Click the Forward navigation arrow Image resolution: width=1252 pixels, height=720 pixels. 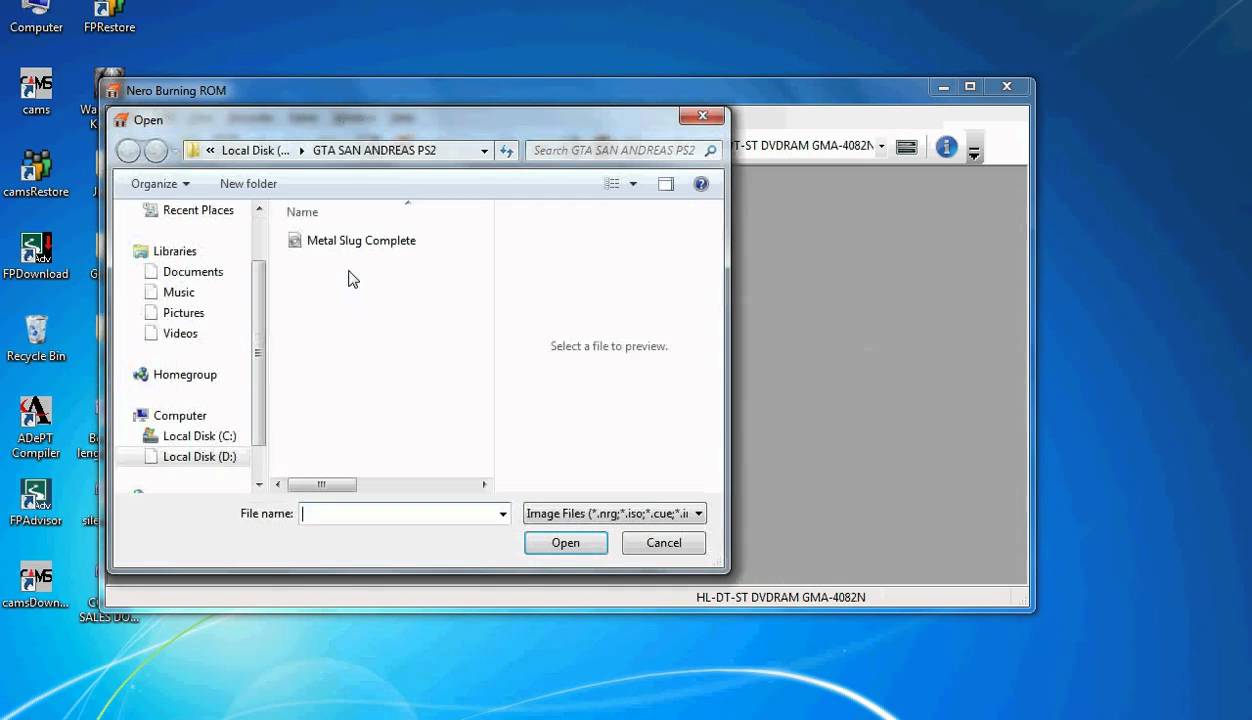(156, 151)
